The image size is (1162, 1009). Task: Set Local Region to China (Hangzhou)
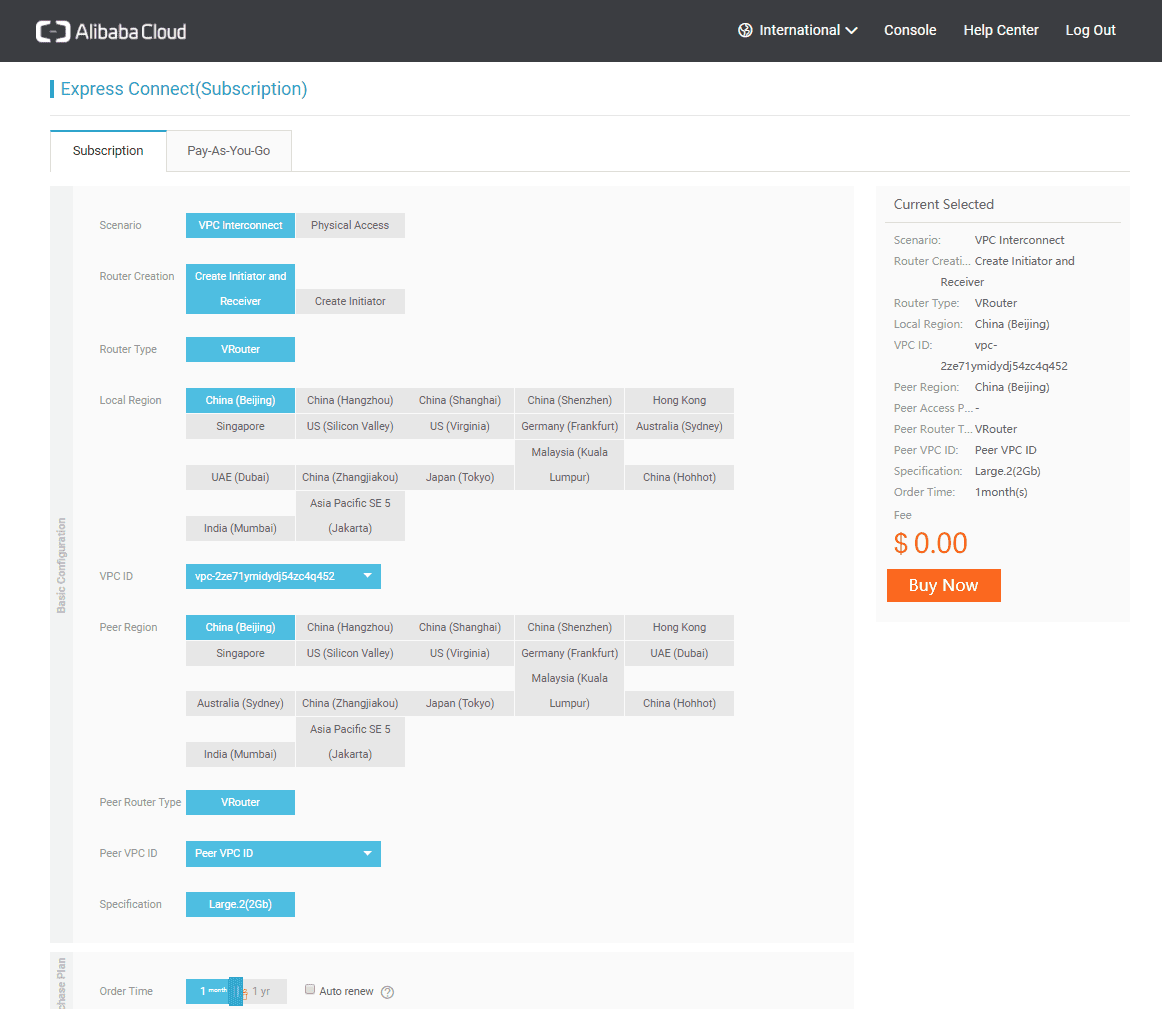[x=350, y=401]
